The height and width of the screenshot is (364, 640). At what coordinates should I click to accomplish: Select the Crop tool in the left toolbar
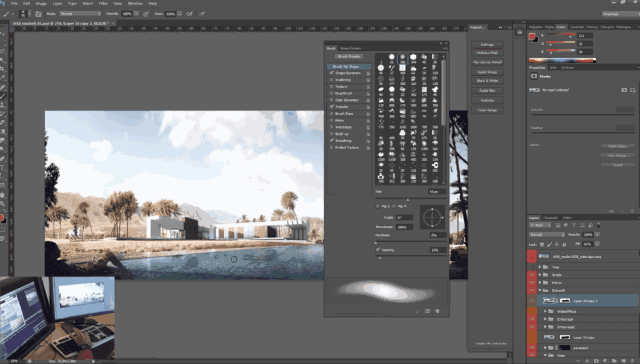(x=3, y=69)
